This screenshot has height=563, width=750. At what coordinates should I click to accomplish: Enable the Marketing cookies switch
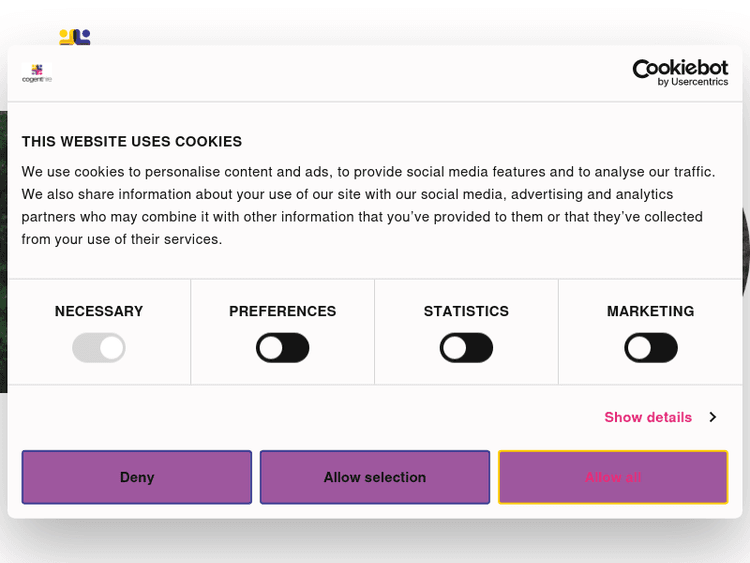(651, 348)
